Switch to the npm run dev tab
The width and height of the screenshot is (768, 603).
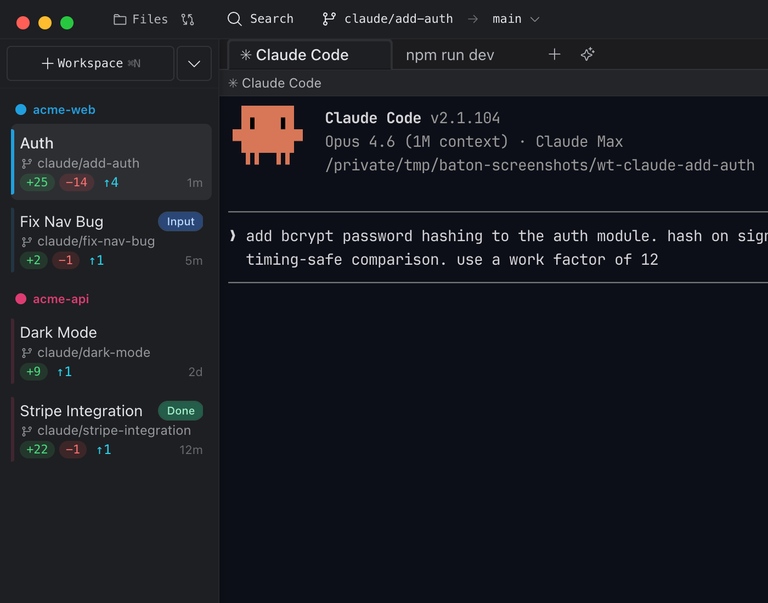[450, 55]
